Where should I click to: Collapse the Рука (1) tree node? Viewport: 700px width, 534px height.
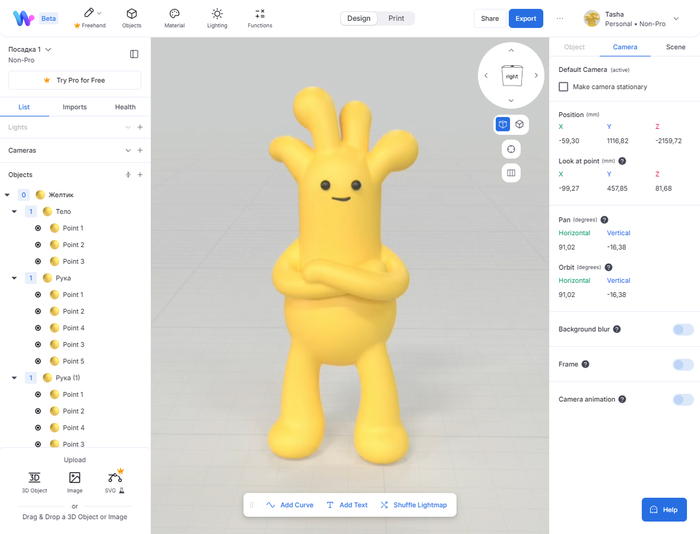14,378
